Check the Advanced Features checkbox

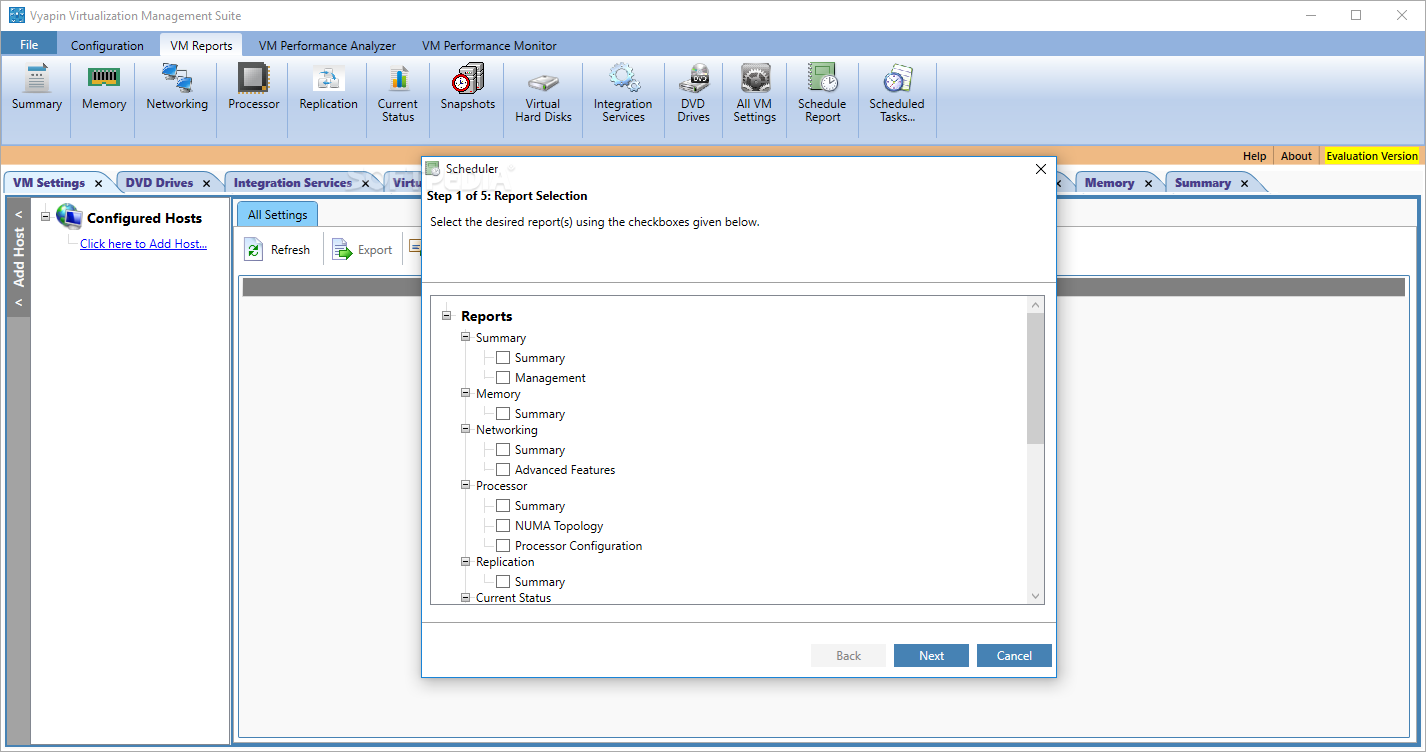point(503,470)
